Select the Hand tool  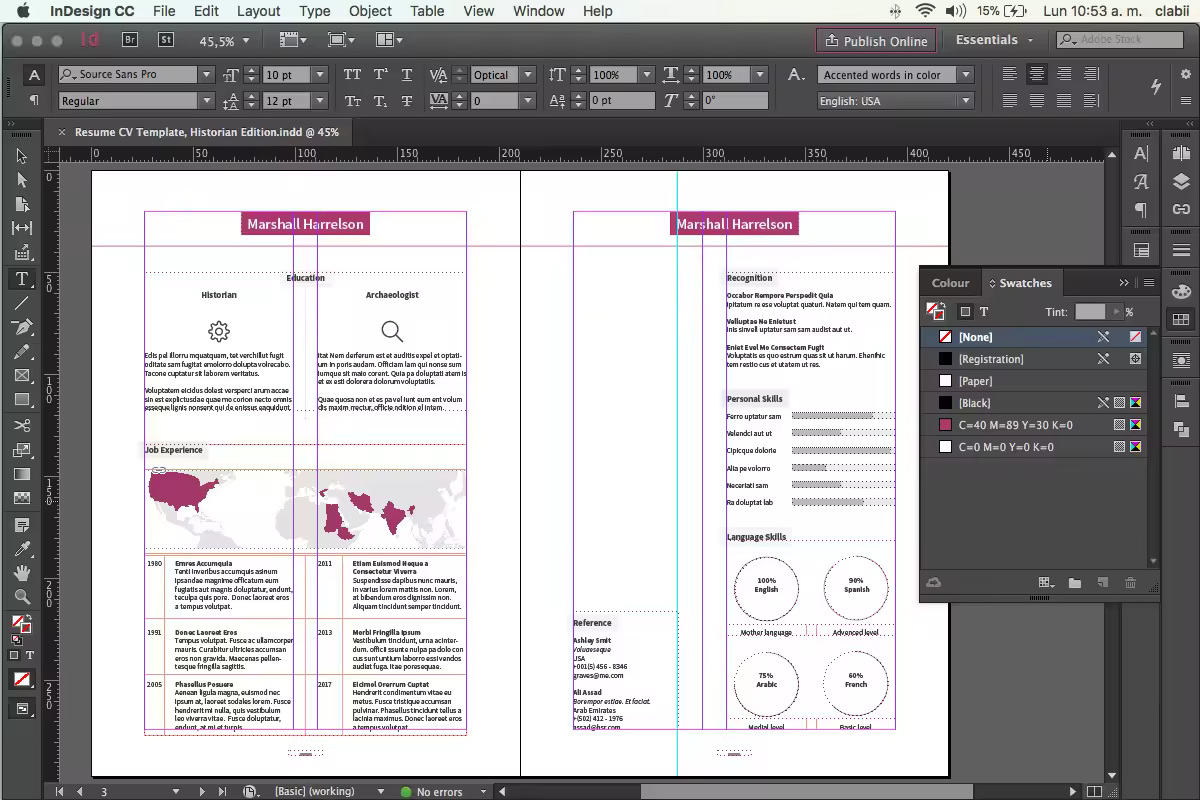pos(22,573)
